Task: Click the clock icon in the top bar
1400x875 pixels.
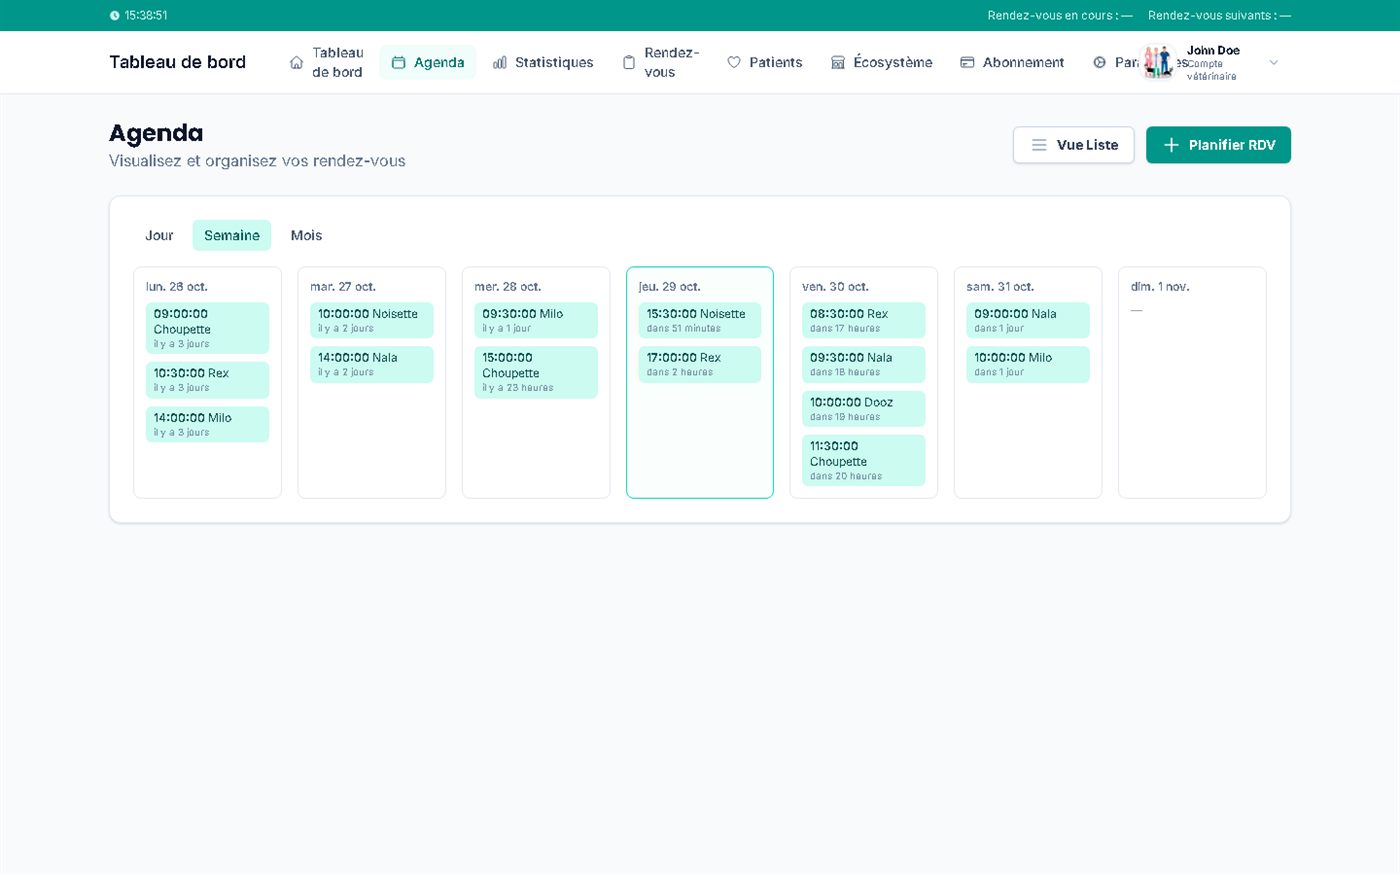Action: click(x=114, y=16)
